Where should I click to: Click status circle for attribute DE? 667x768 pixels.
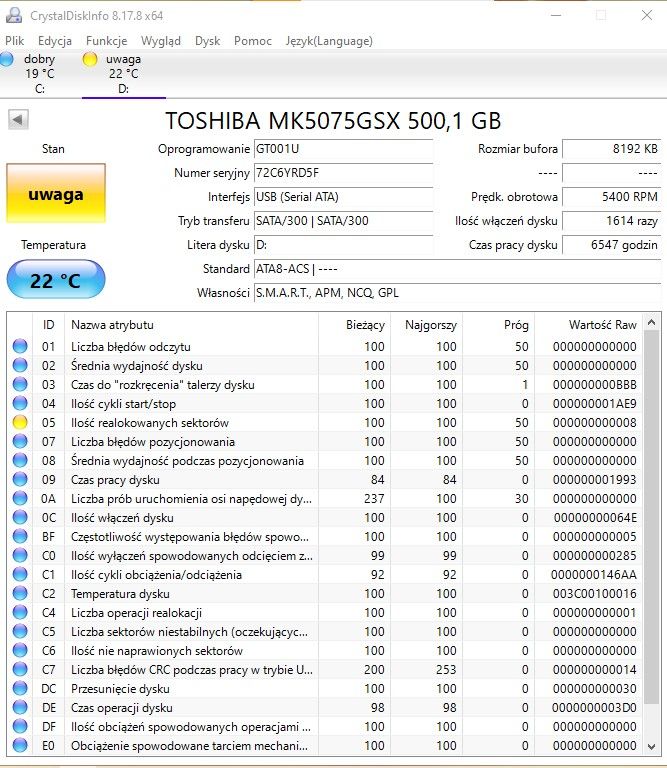tap(20, 707)
